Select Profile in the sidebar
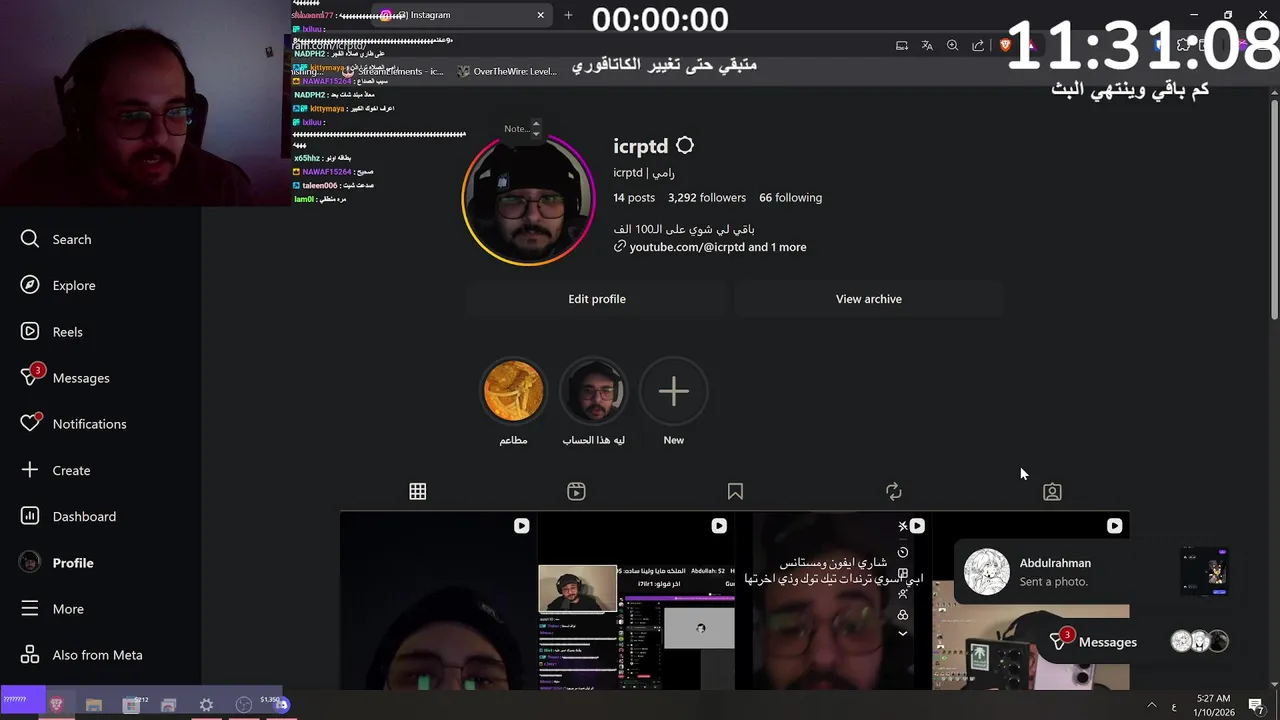Viewport: 1280px width, 720px height. pos(58,562)
